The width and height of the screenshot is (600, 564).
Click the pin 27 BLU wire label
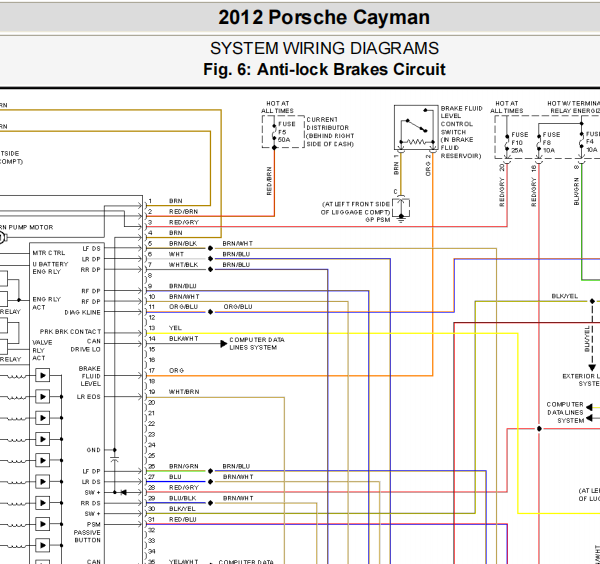175,477
